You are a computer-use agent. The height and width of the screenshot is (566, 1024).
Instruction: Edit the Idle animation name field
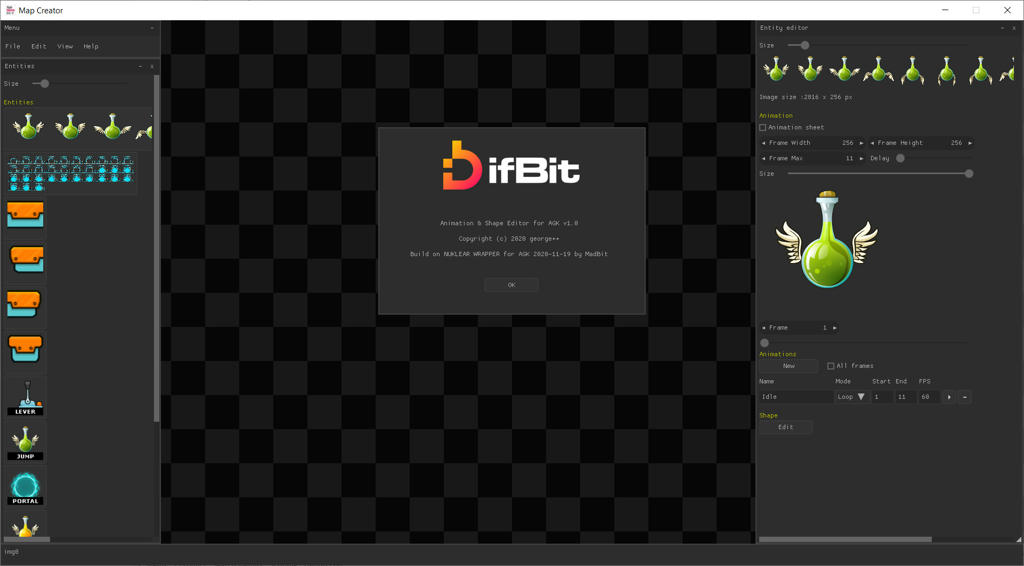point(796,397)
